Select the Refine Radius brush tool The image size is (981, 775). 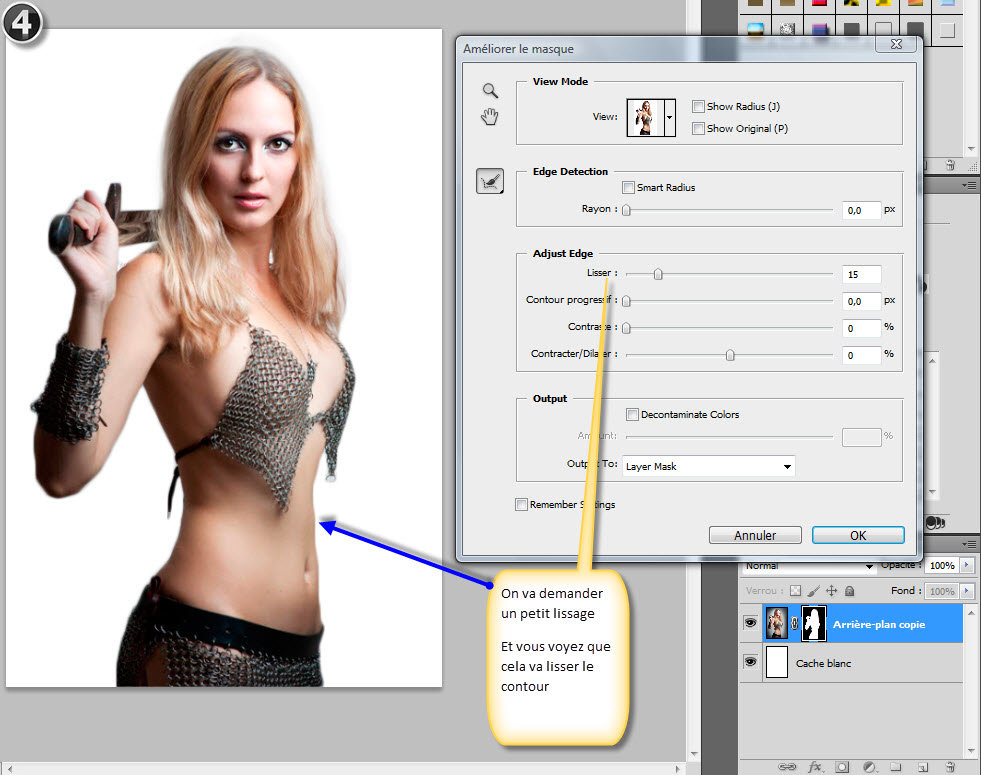pyautogui.click(x=490, y=181)
